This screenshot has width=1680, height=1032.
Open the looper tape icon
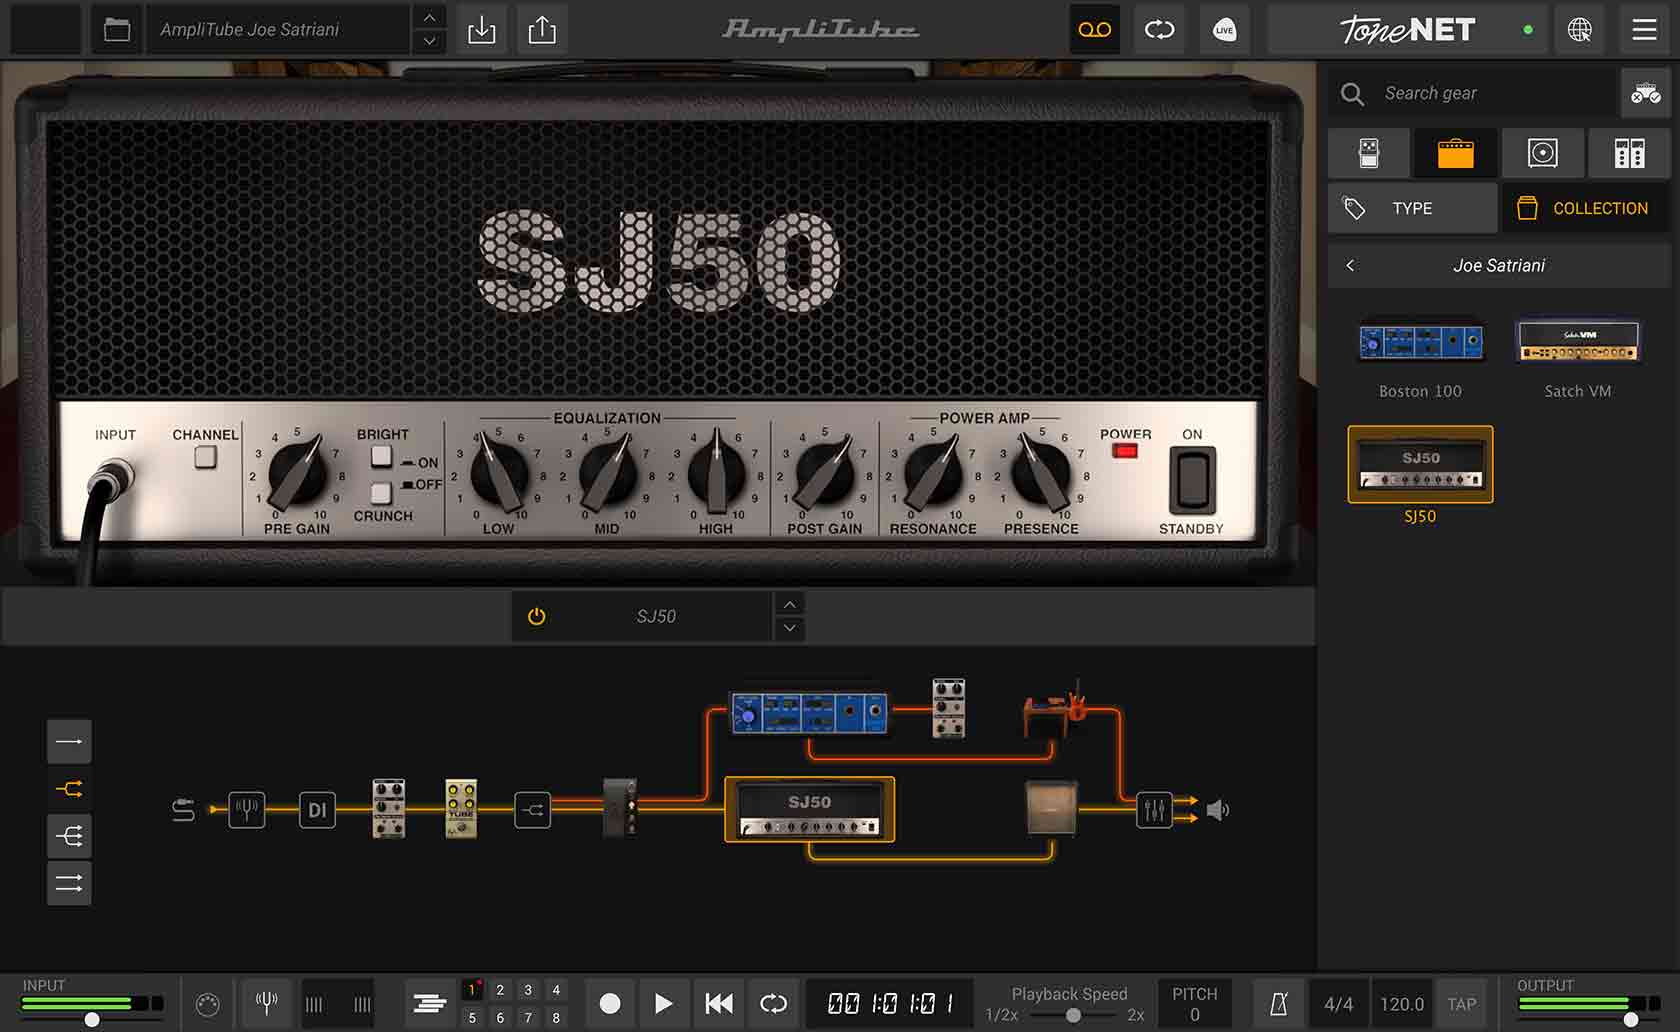tap(1095, 30)
